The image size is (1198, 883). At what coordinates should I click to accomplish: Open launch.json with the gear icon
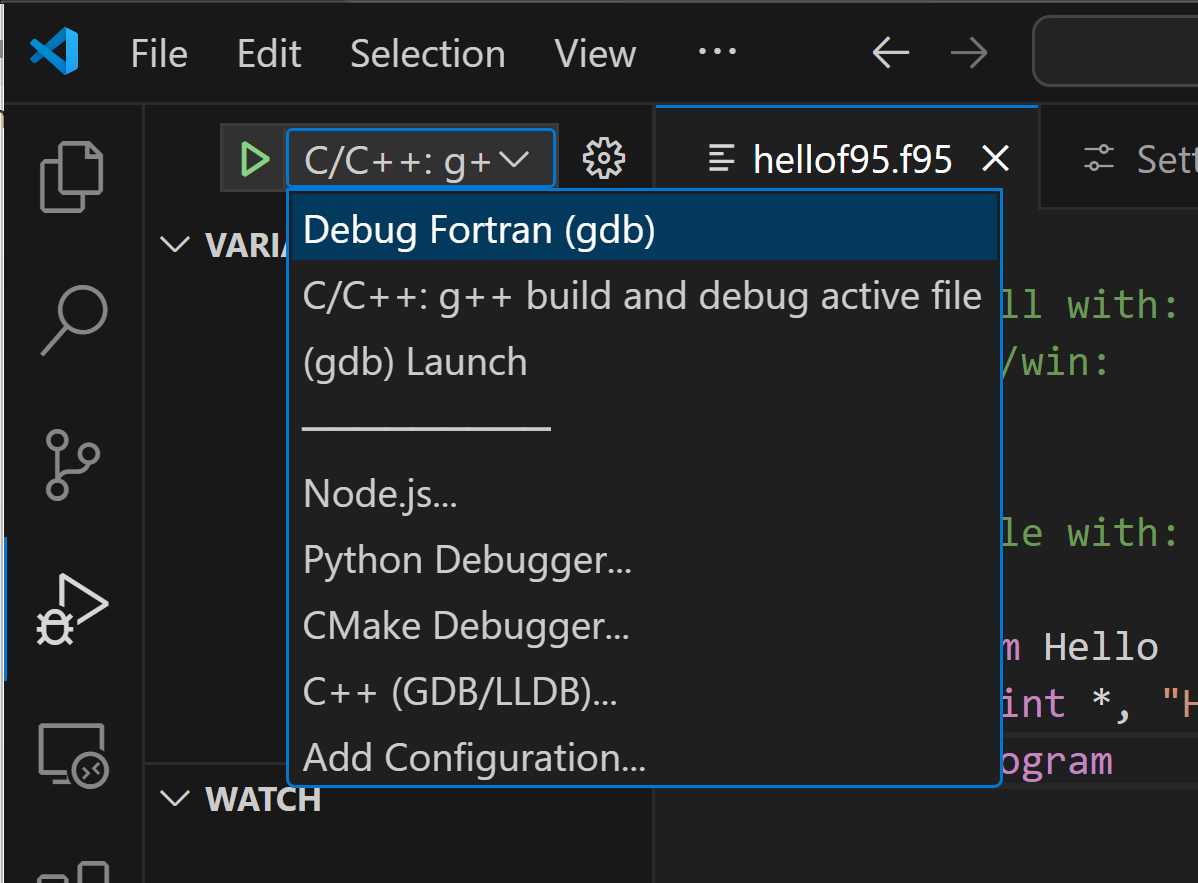603,159
